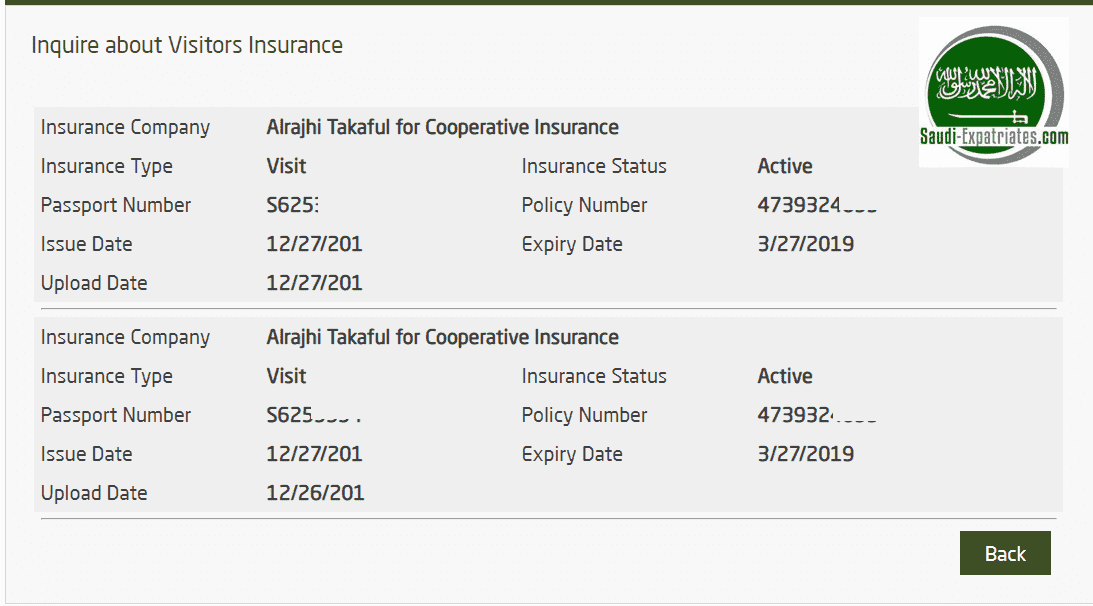
Task: Select the Insurance Type 'Visit' in first record
Action: click(x=286, y=166)
